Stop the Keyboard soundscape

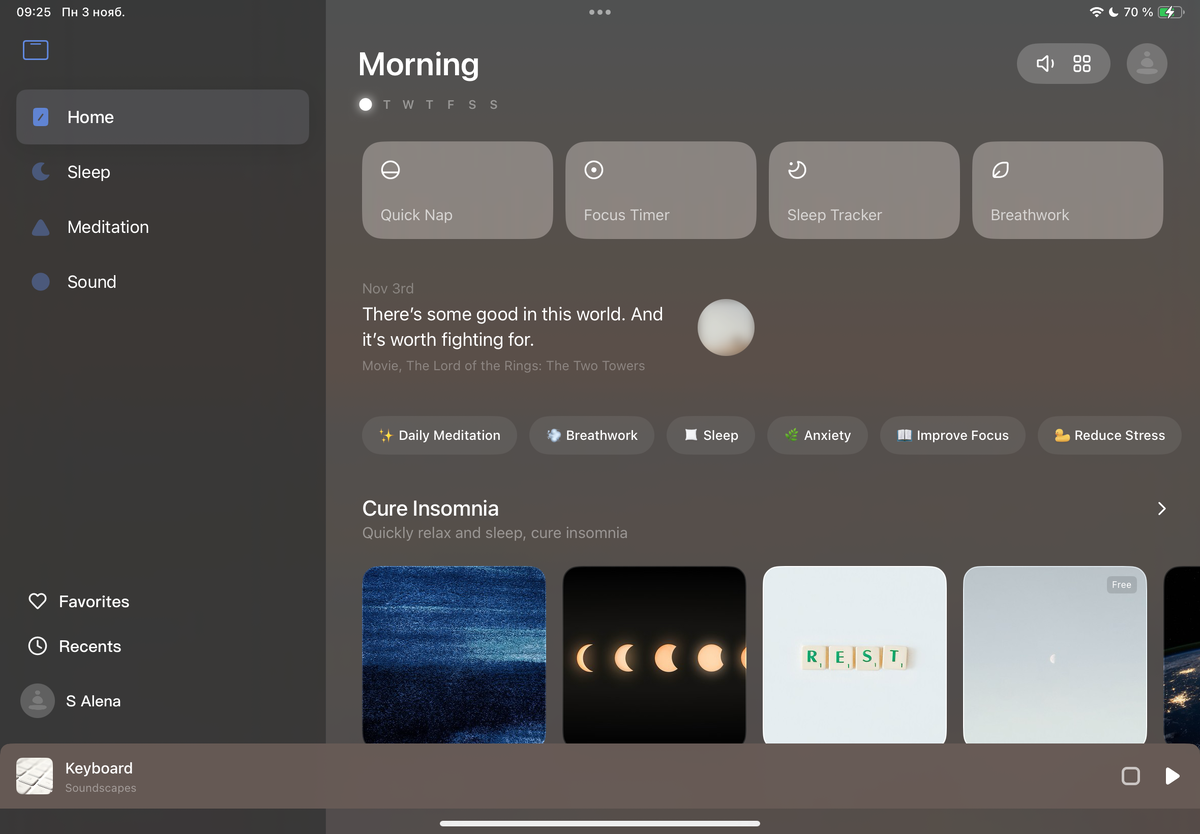tap(1131, 776)
